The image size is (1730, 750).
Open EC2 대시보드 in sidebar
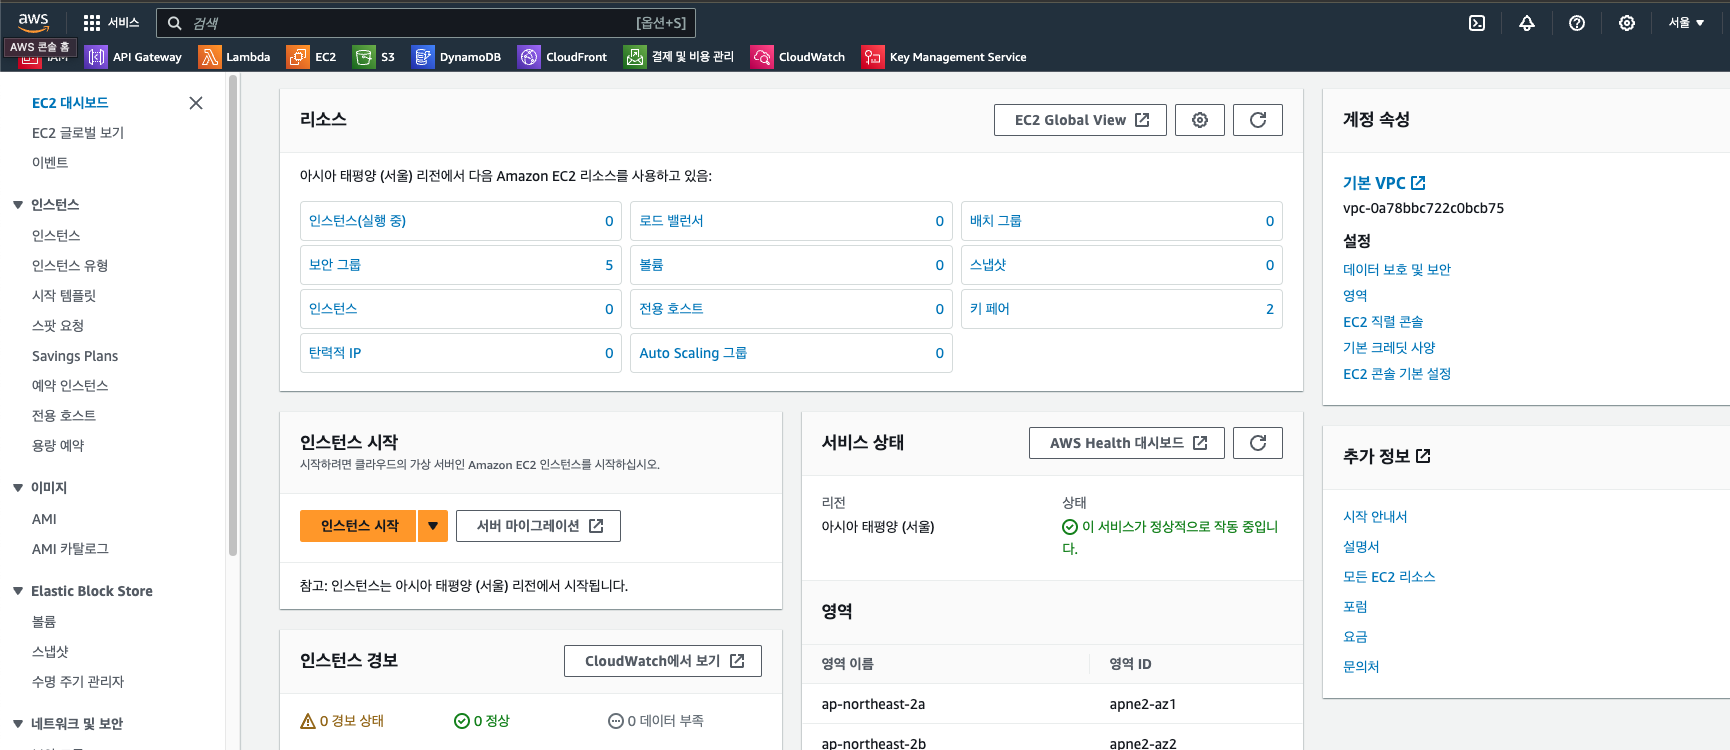[x=70, y=103]
